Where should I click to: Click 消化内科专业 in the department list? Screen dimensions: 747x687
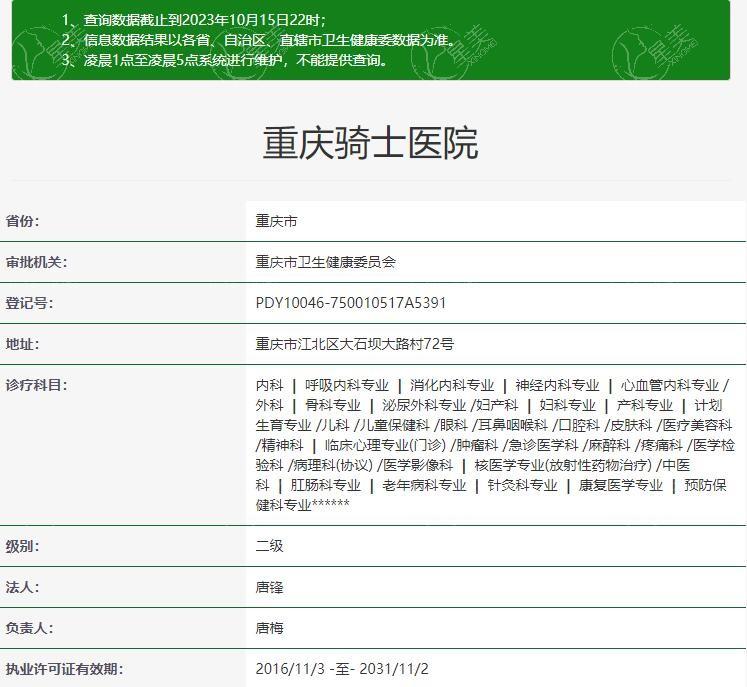(x=452, y=385)
